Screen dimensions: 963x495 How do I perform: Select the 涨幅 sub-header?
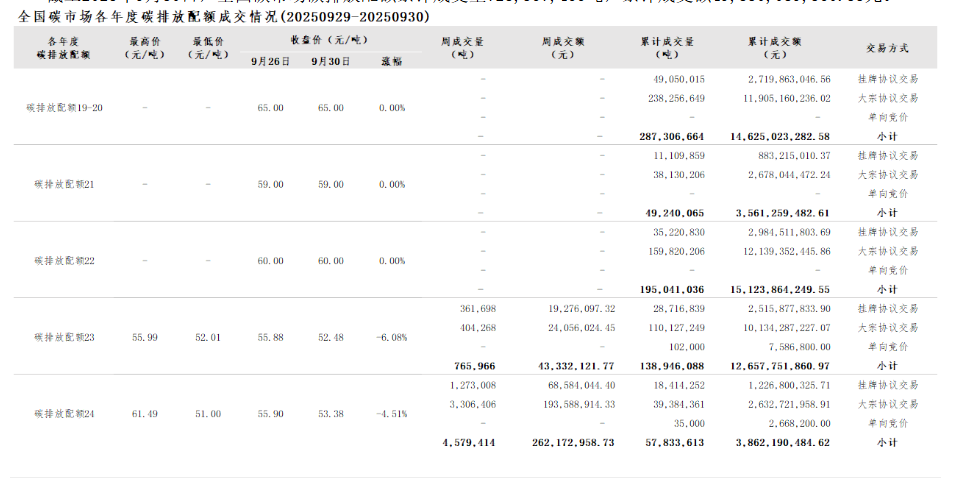point(392,61)
